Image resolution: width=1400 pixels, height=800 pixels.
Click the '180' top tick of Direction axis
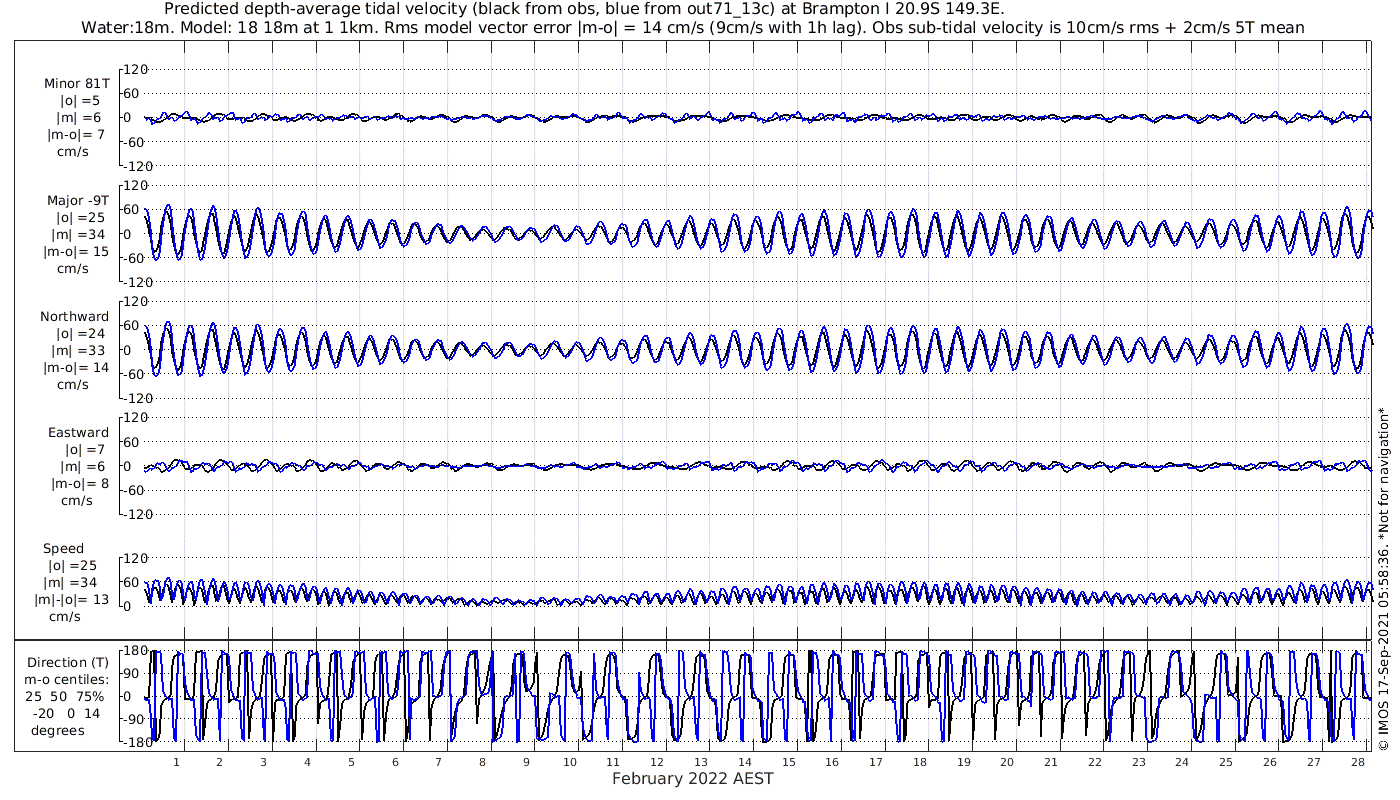tap(134, 652)
